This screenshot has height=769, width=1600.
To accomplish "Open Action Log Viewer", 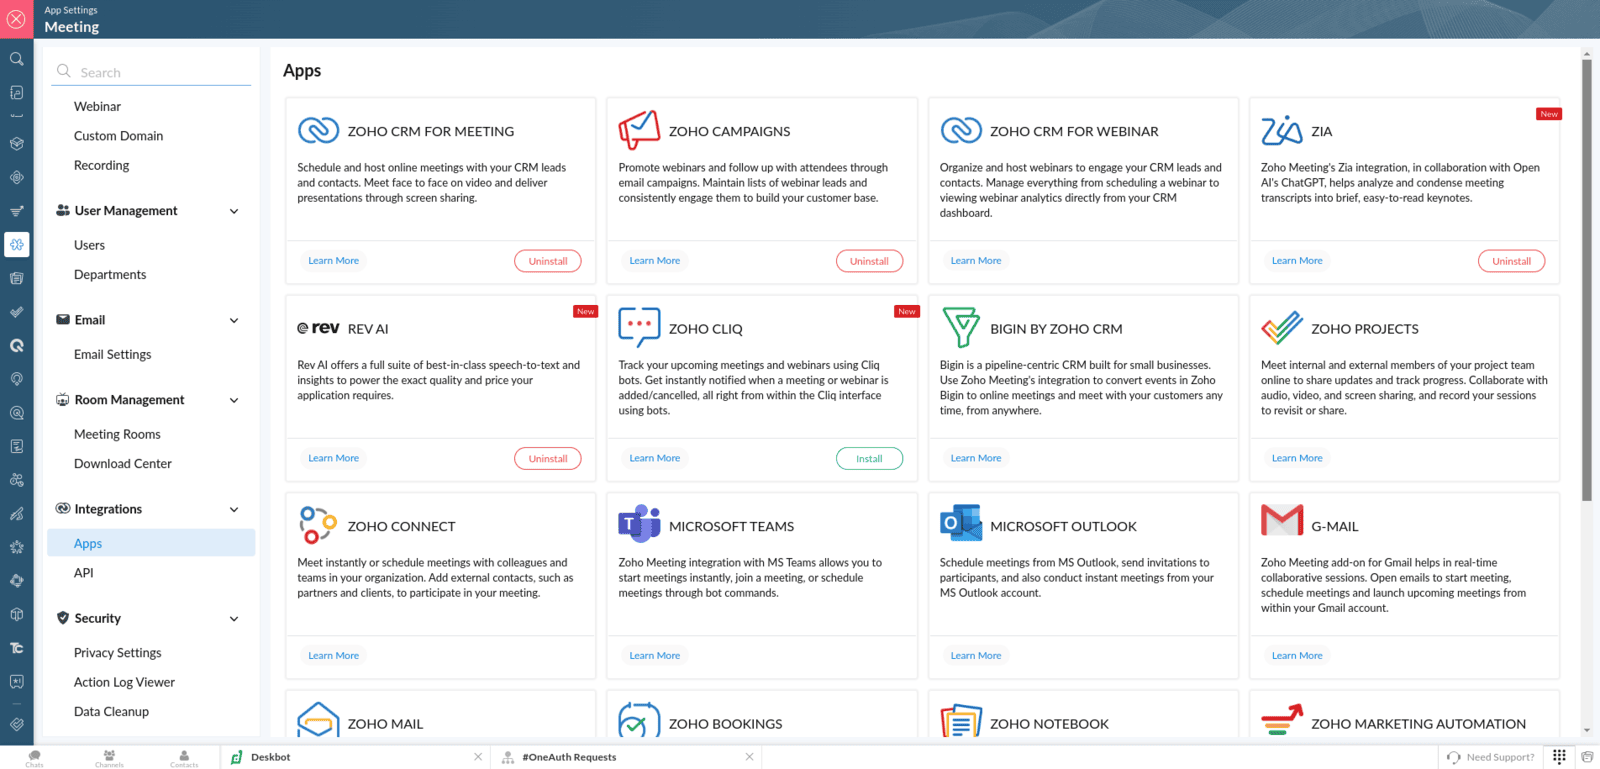I will (x=124, y=682).
